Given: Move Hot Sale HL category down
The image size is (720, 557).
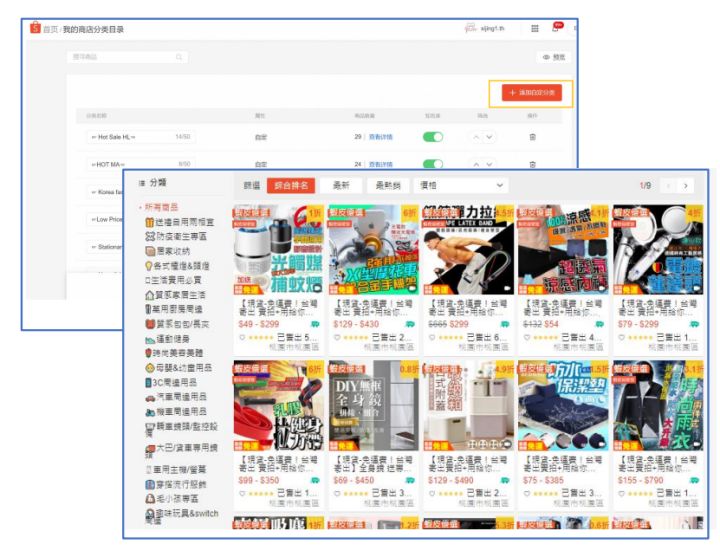Looking at the screenshot, I should point(489,137).
